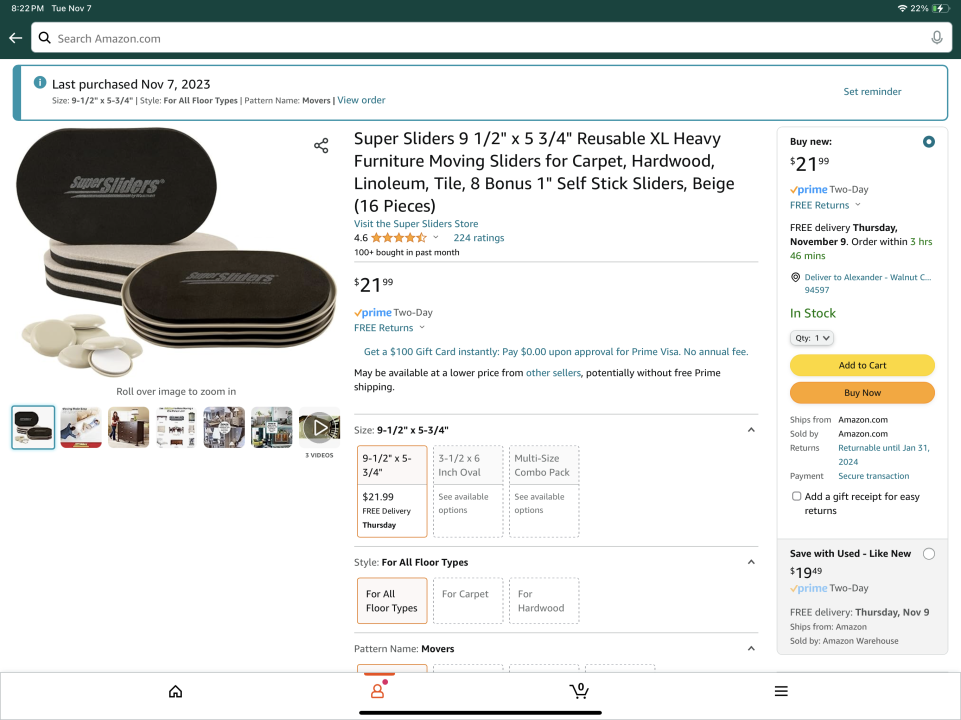
Task: Check the gift receipt checkbox
Action: pos(796,496)
